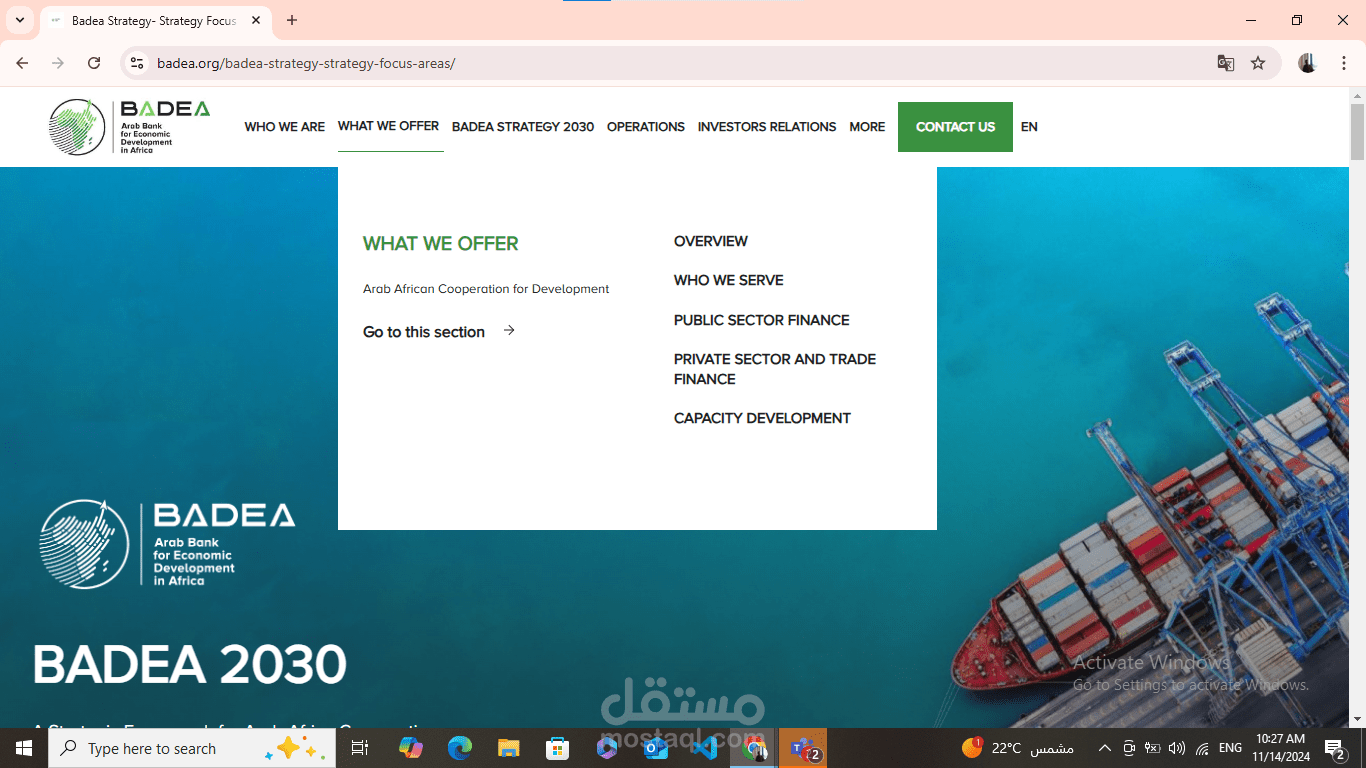The image size is (1366, 768).
Task: Open the PUBLIC SECTOR FINANCE link
Action: coord(761,320)
